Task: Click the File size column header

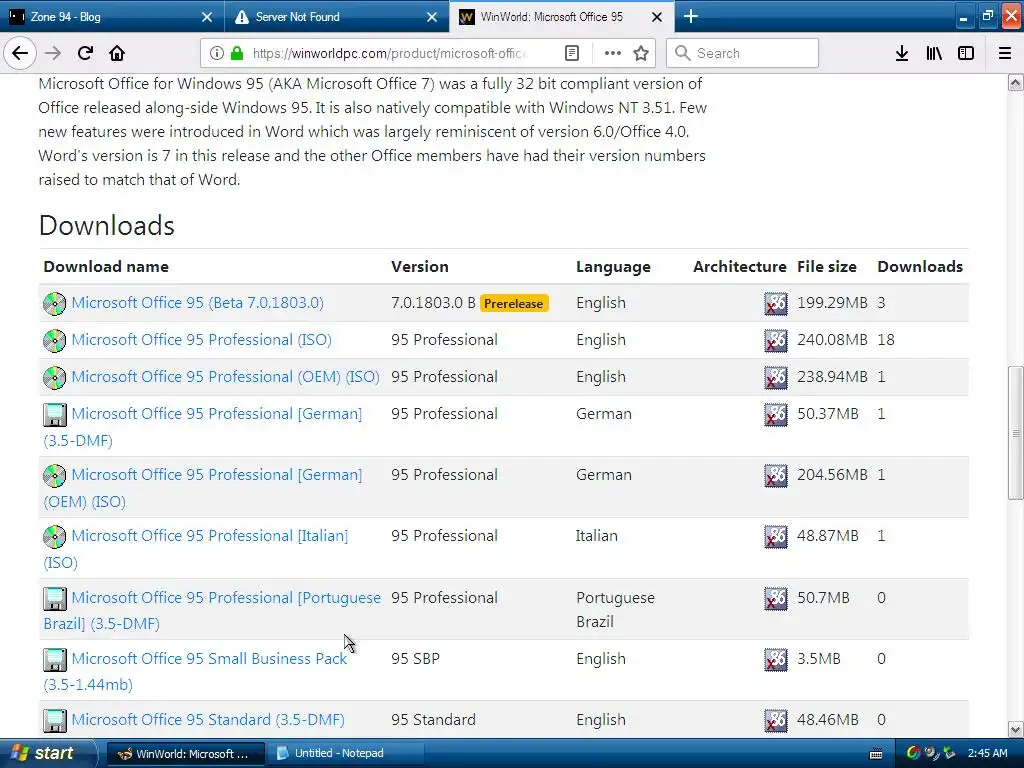Action: (x=827, y=266)
